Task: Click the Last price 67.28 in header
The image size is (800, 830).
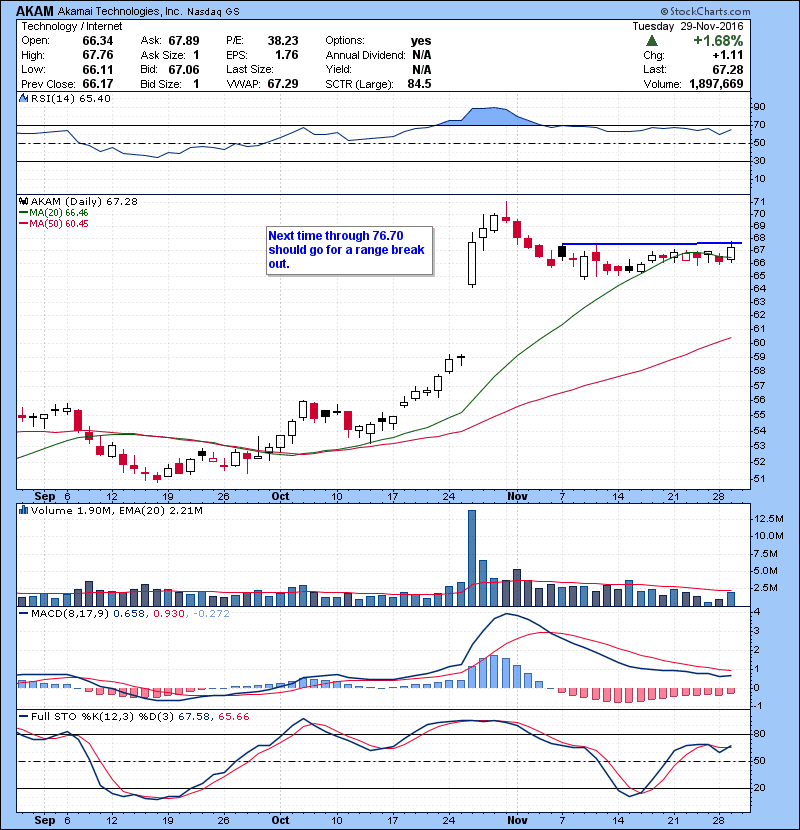Action: click(x=727, y=69)
